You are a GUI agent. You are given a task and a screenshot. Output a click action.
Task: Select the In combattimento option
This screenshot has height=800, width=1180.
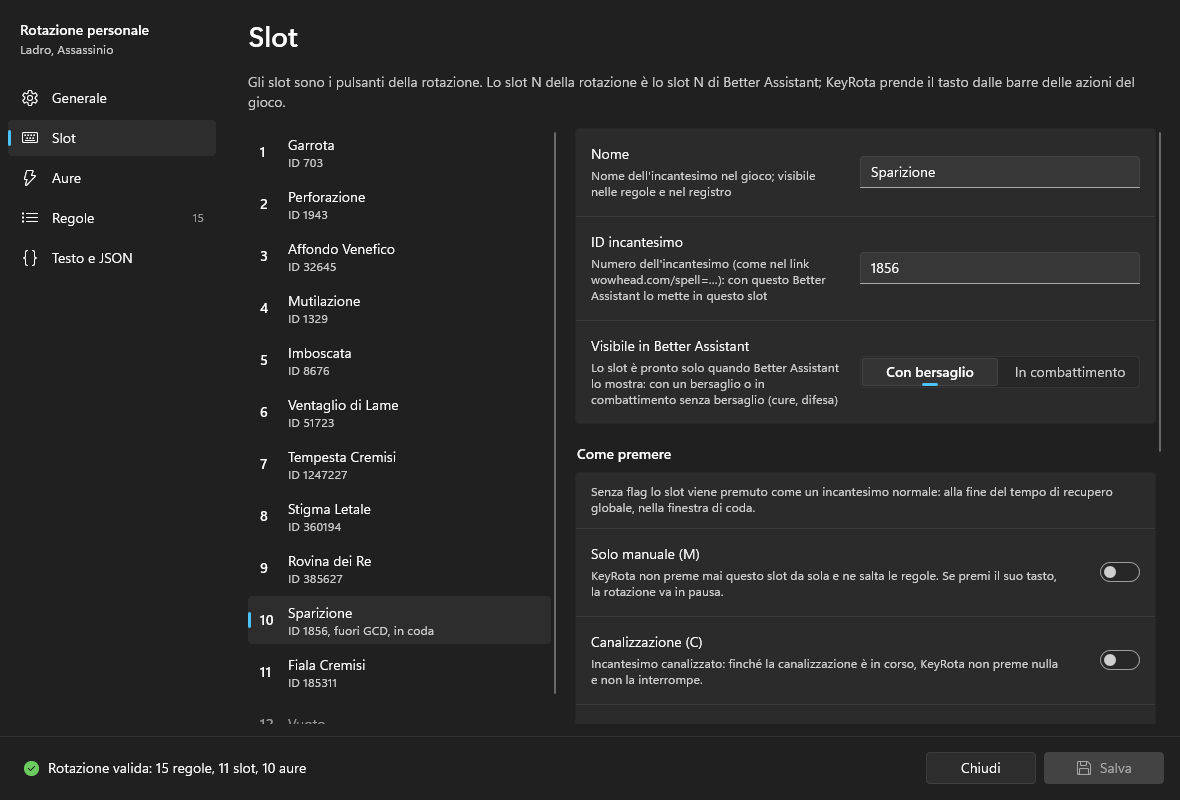pyautogui.click(x=1069, y=372)
